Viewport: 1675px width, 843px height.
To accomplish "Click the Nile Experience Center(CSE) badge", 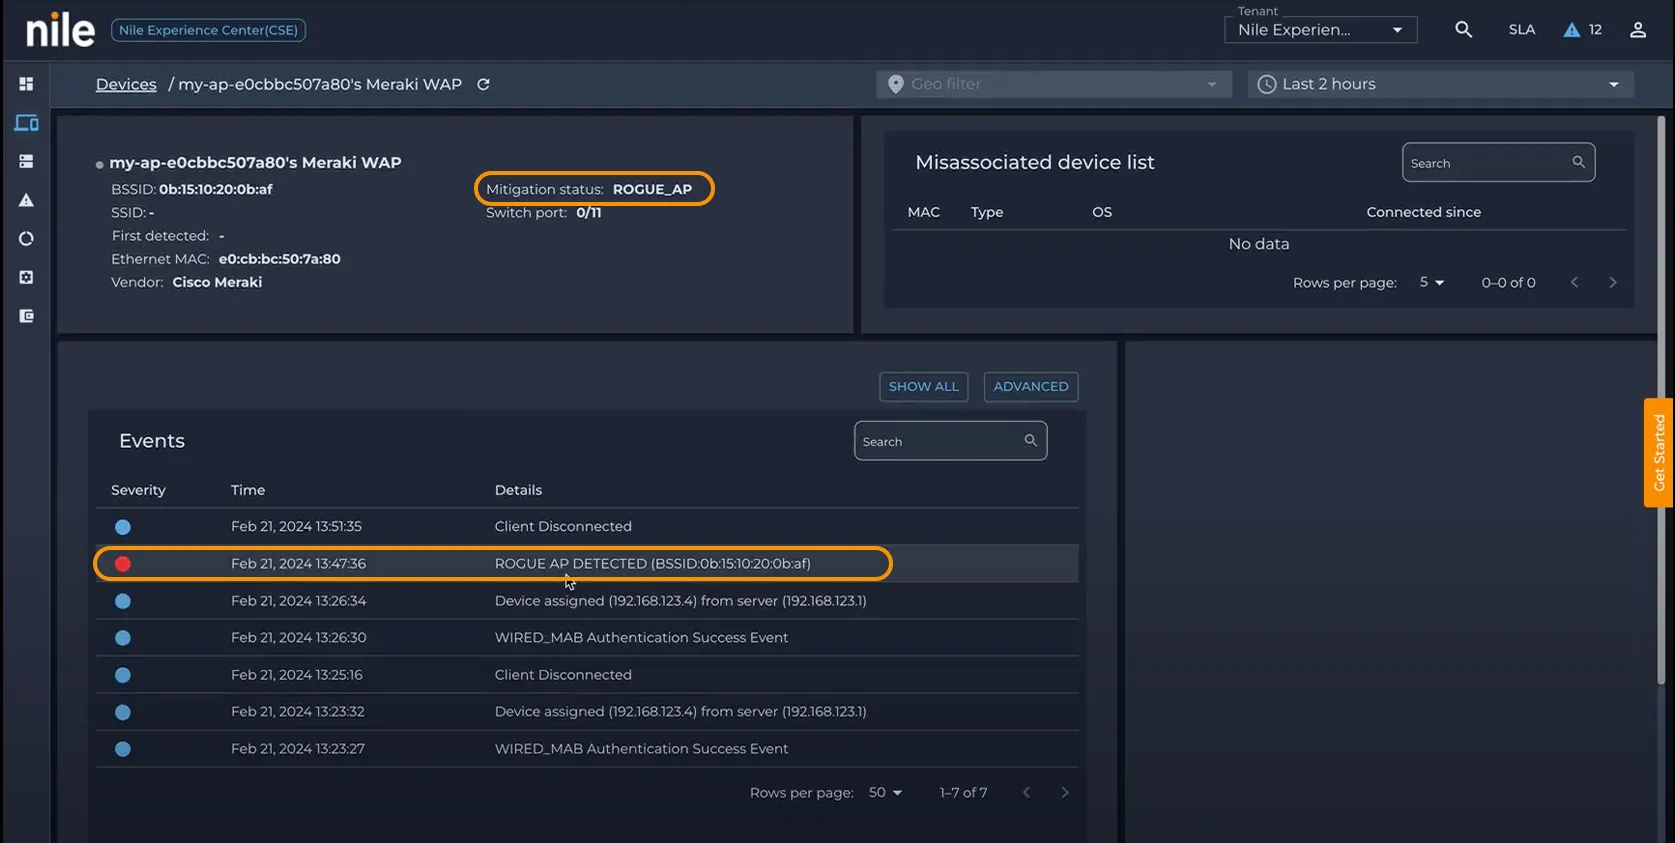I will click(208, 30).
